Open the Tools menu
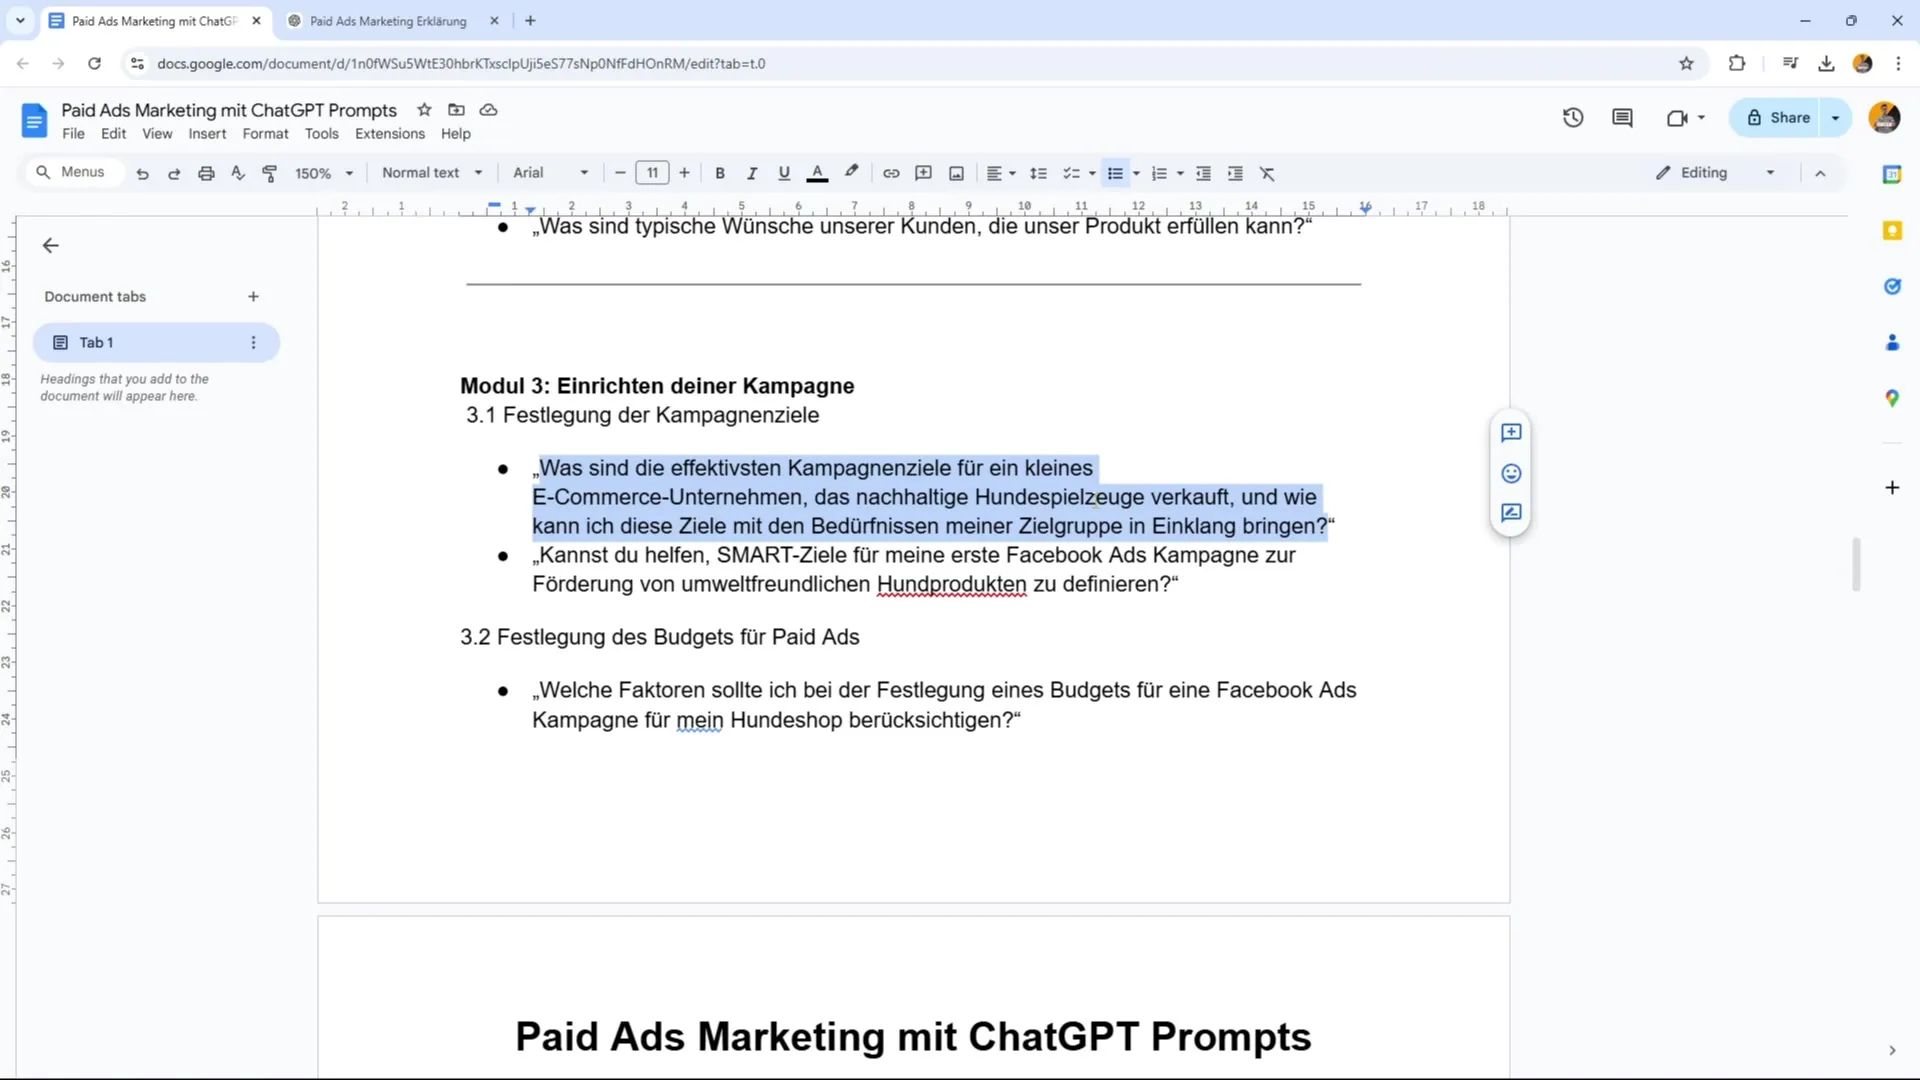Viewport: 1920px width, 1080px height. (321, 134)
